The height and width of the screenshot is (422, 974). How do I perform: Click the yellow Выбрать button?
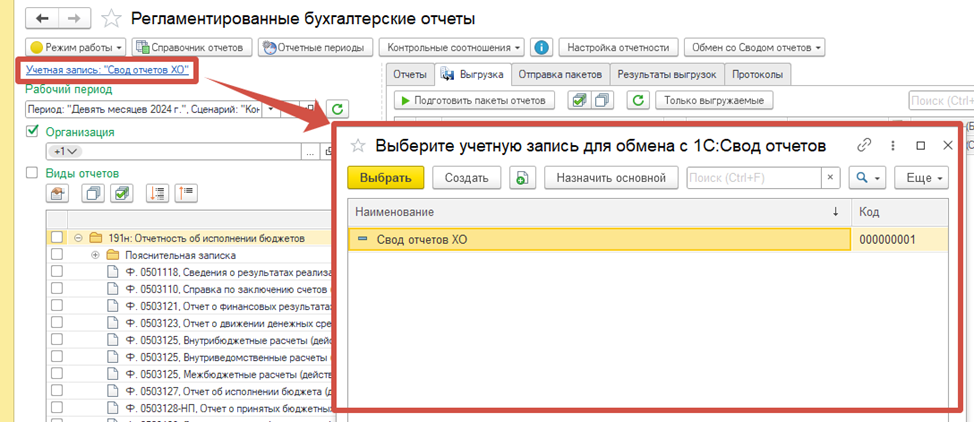click(385, 178)
